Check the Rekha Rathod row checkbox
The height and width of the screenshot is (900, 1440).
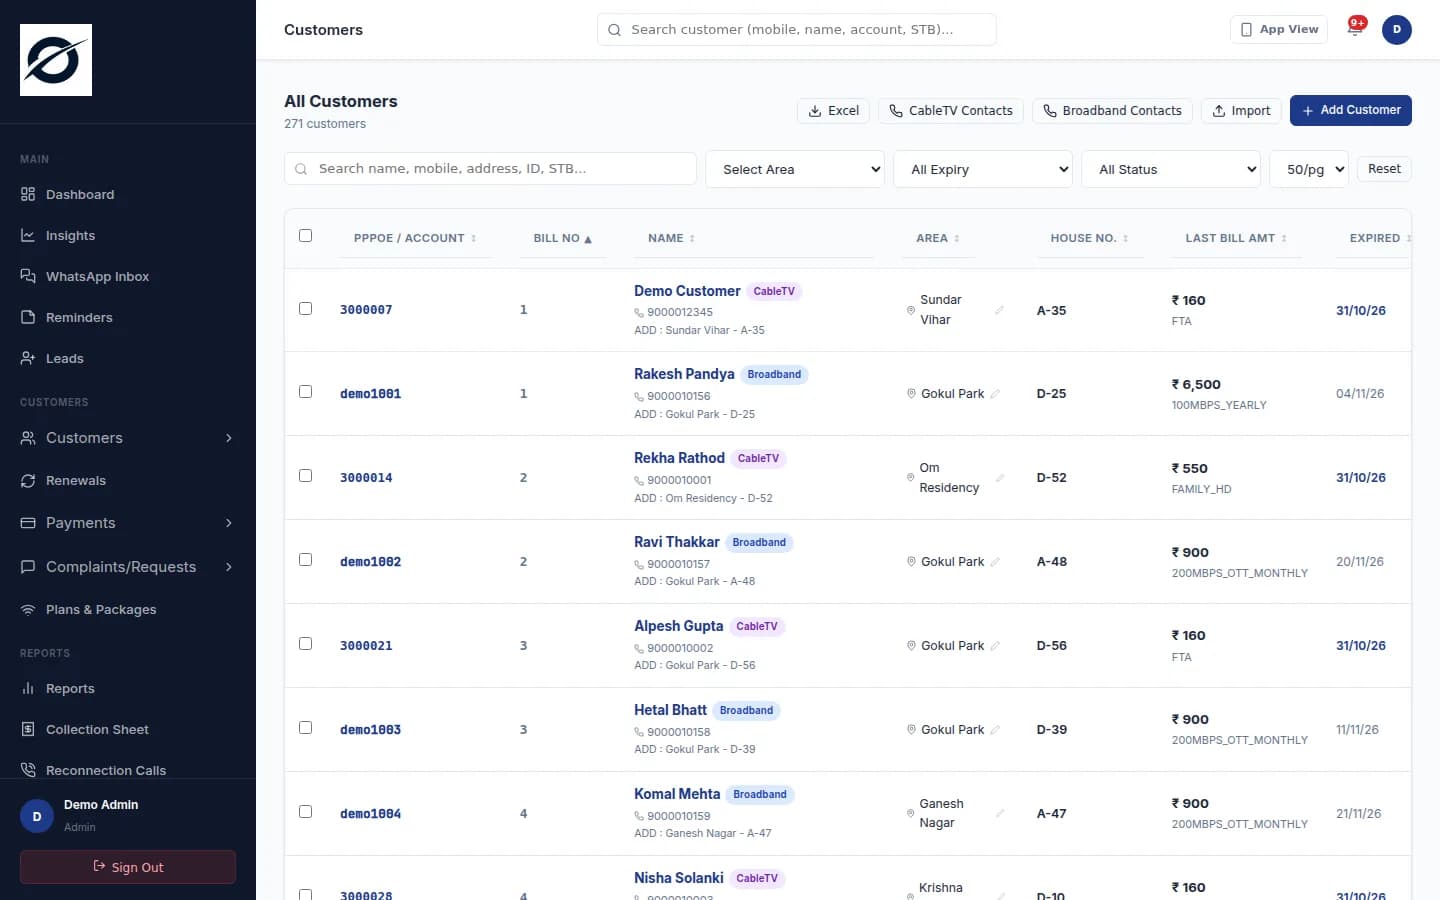(x=306, y=476)
